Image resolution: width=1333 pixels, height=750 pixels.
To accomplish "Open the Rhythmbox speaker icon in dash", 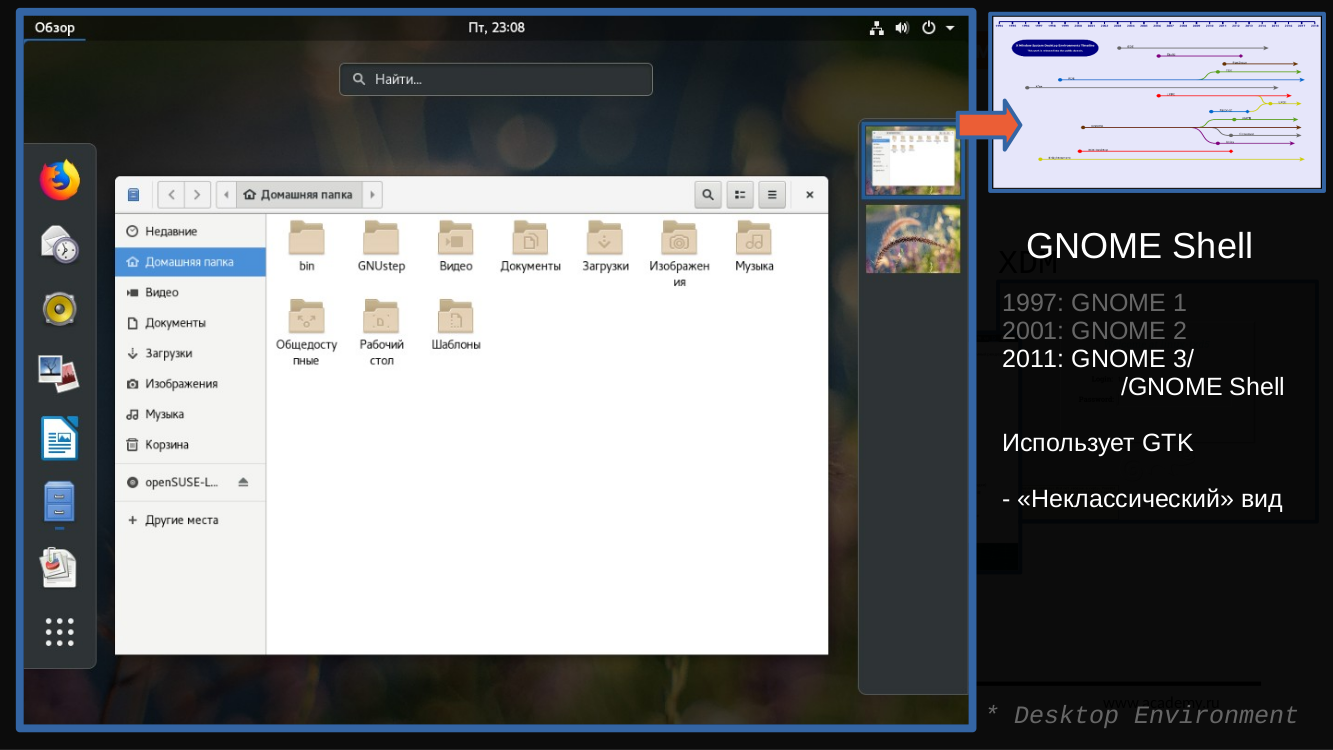I will point(60,309).
